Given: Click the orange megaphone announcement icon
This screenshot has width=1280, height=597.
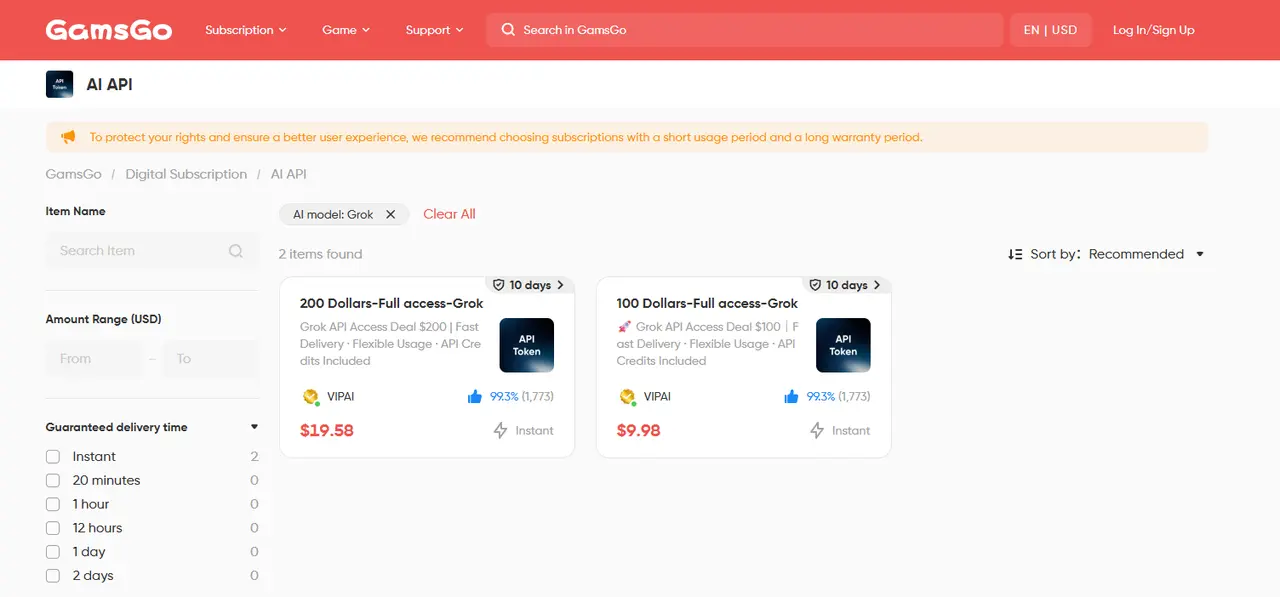Looking at the screenshot, I should click(x=68, y=137).
